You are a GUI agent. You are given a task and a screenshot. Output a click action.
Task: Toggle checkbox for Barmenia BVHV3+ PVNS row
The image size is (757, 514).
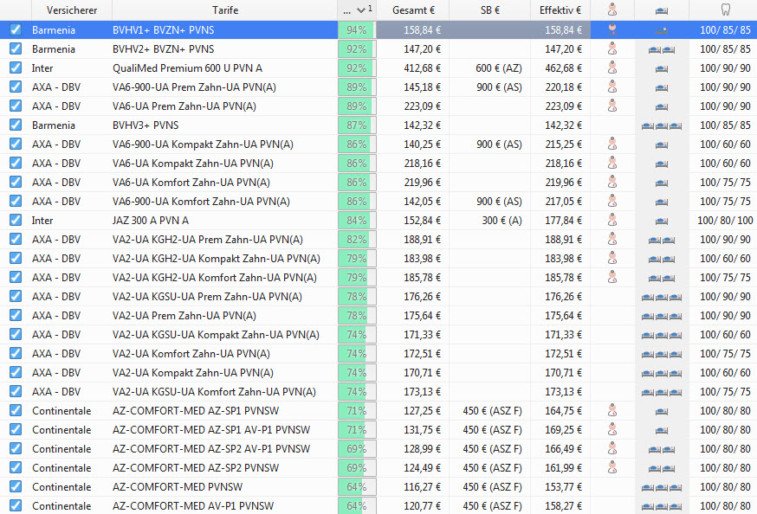(x=15, y=125)
